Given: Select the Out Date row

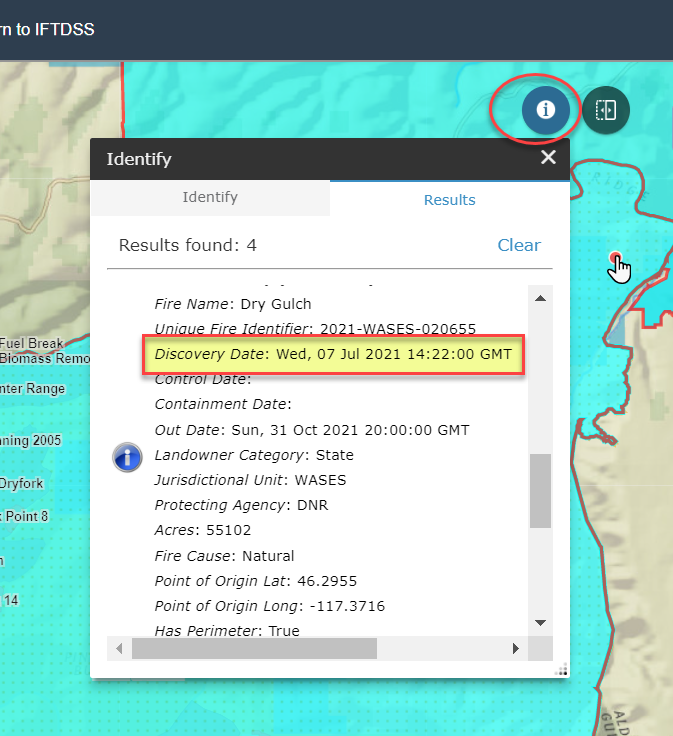Looking at the screenshot, I should point(312,430).
